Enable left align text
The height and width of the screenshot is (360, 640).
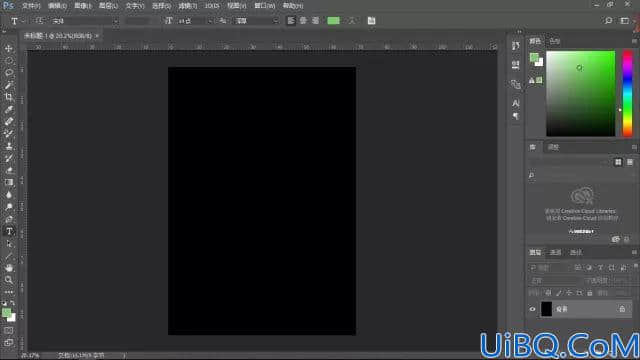pos(291,21)
